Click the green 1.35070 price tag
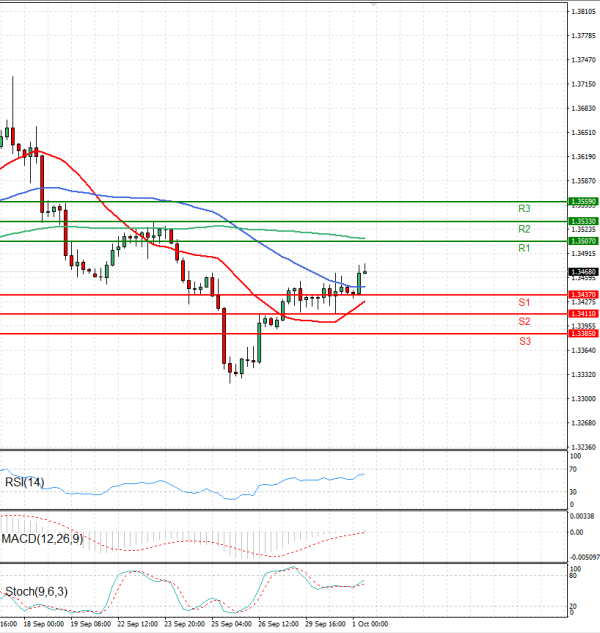Image resolution: width=600 pixels, height=633 pixels. [583, 241]
